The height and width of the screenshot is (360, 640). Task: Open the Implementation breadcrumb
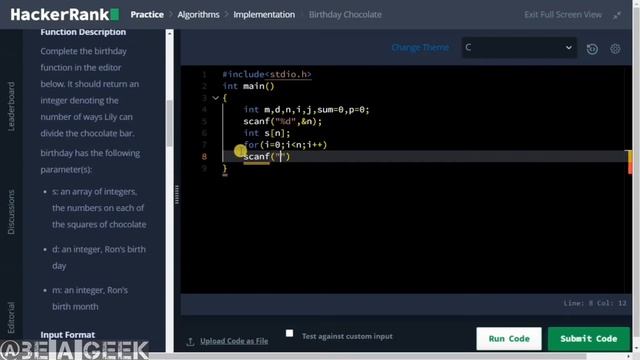tap(264, 15)
